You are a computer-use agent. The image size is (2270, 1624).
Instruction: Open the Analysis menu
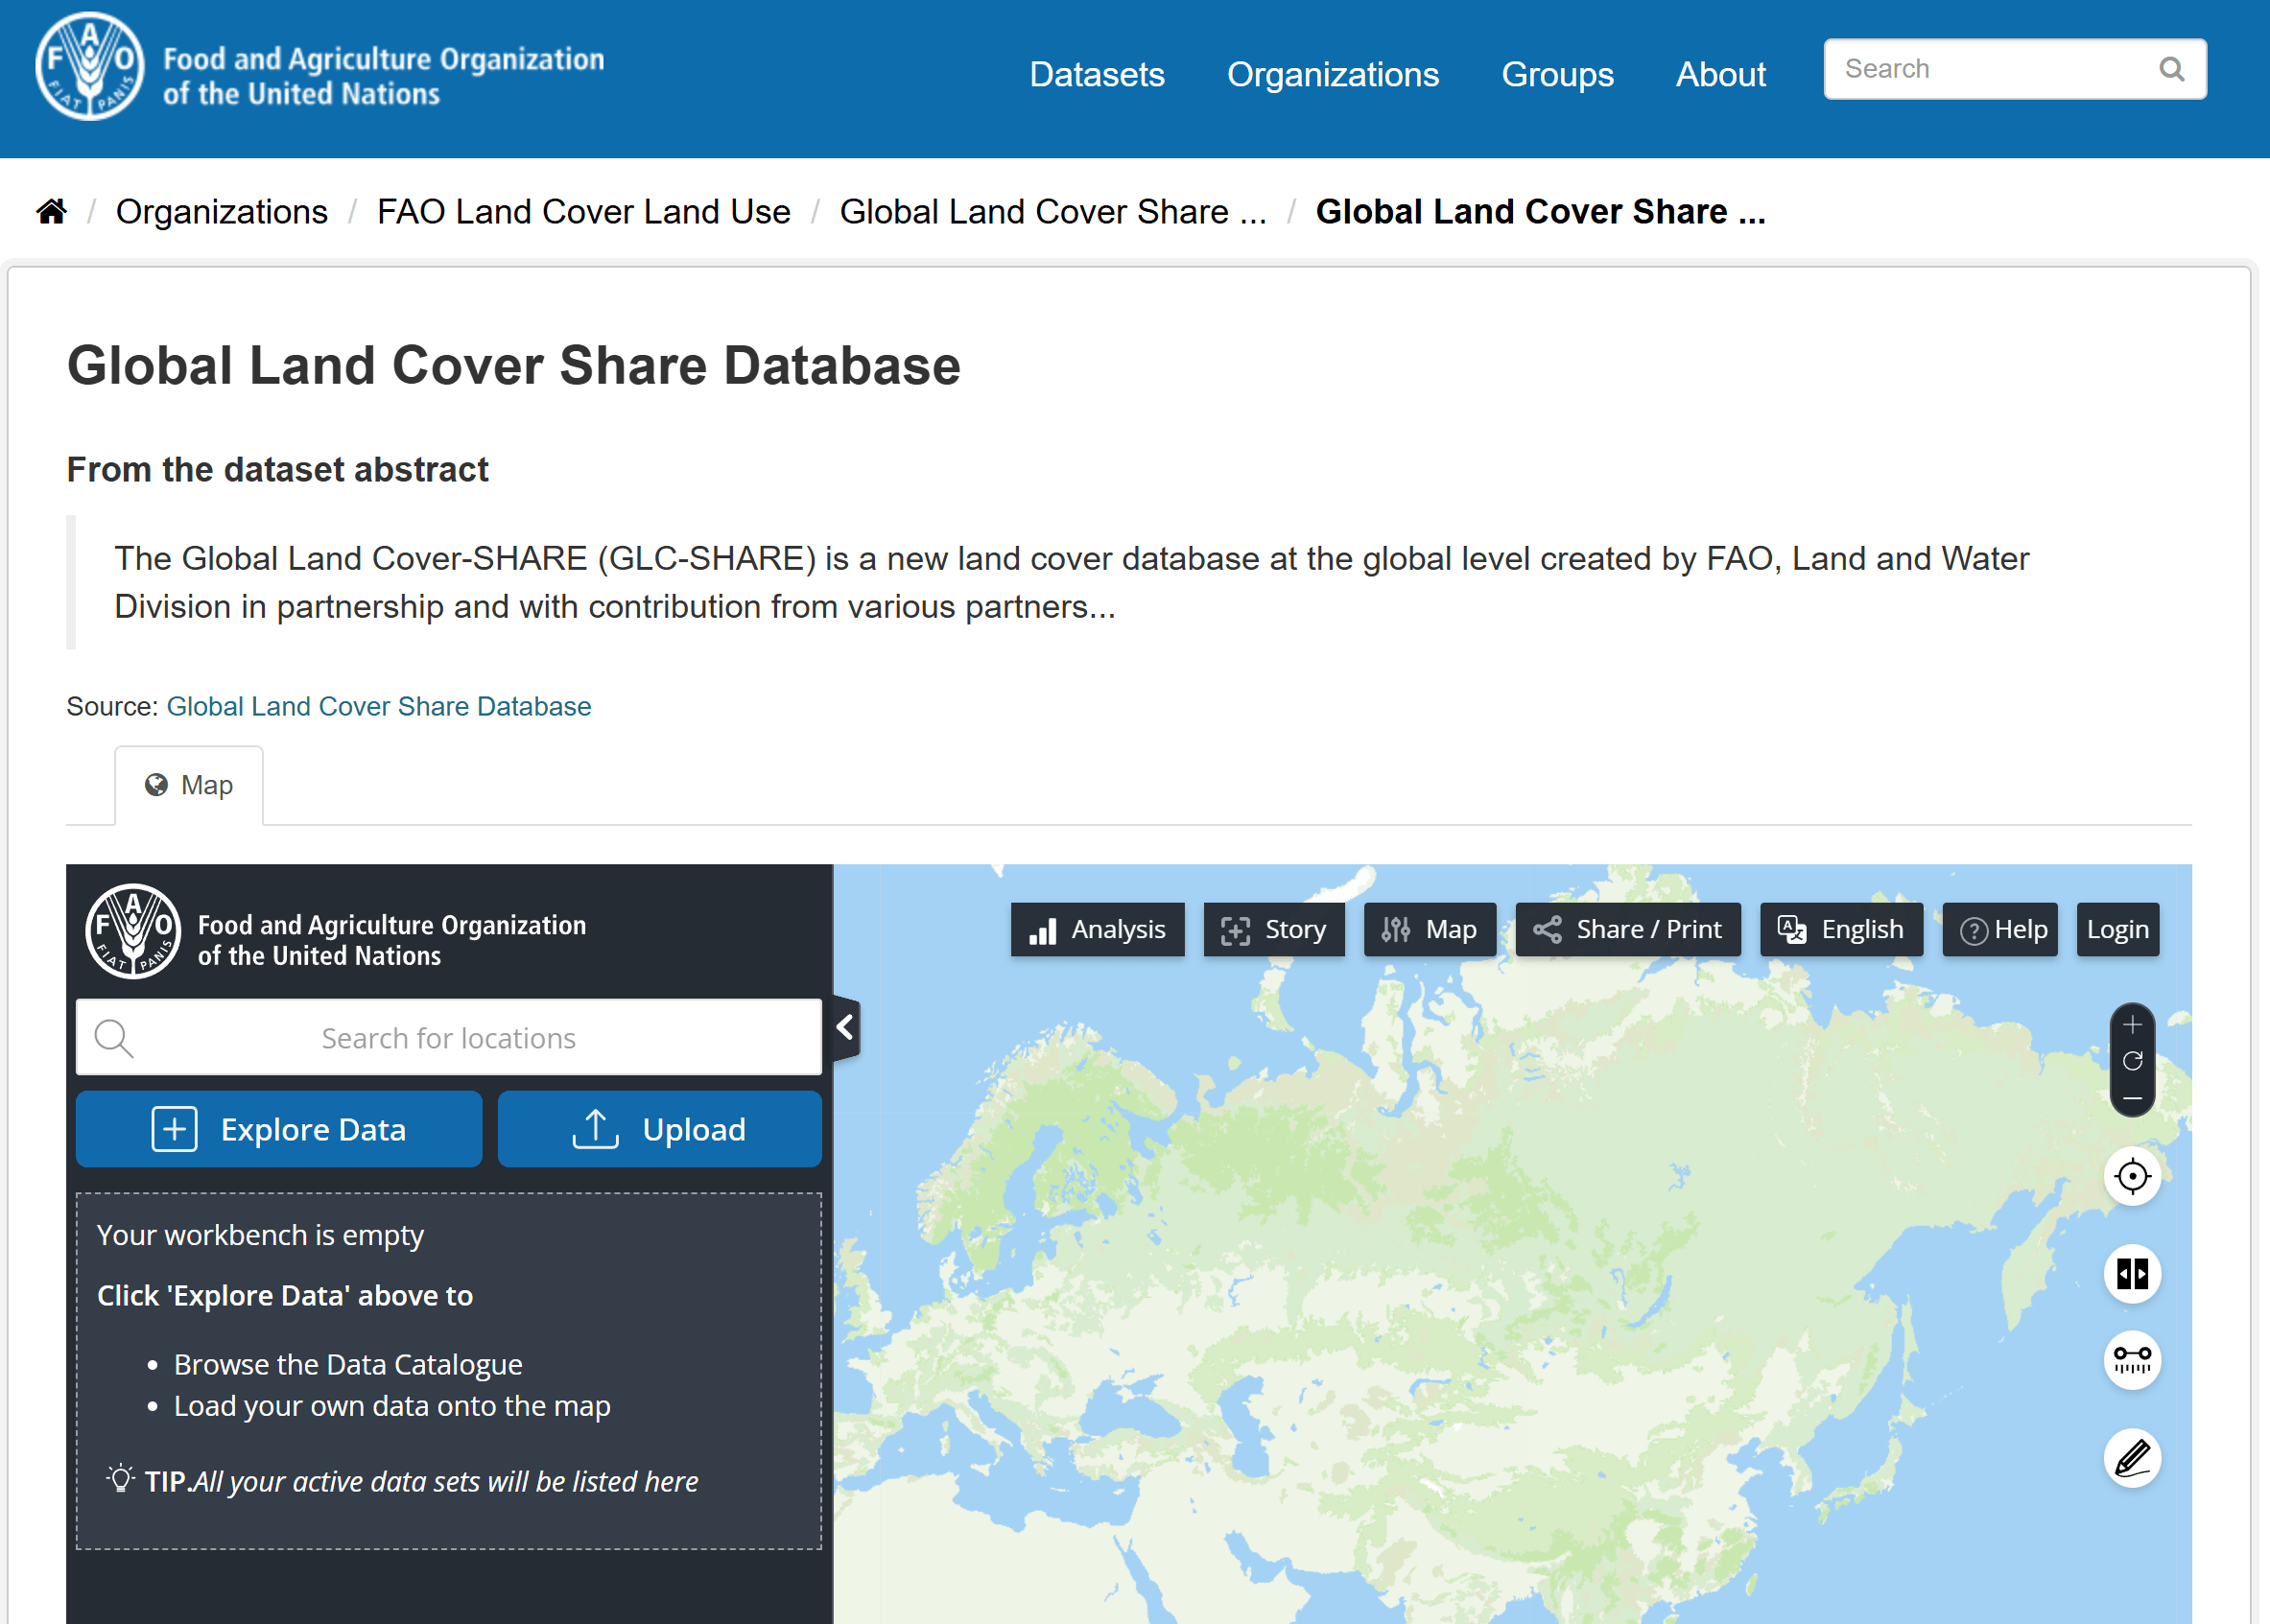1097,930
